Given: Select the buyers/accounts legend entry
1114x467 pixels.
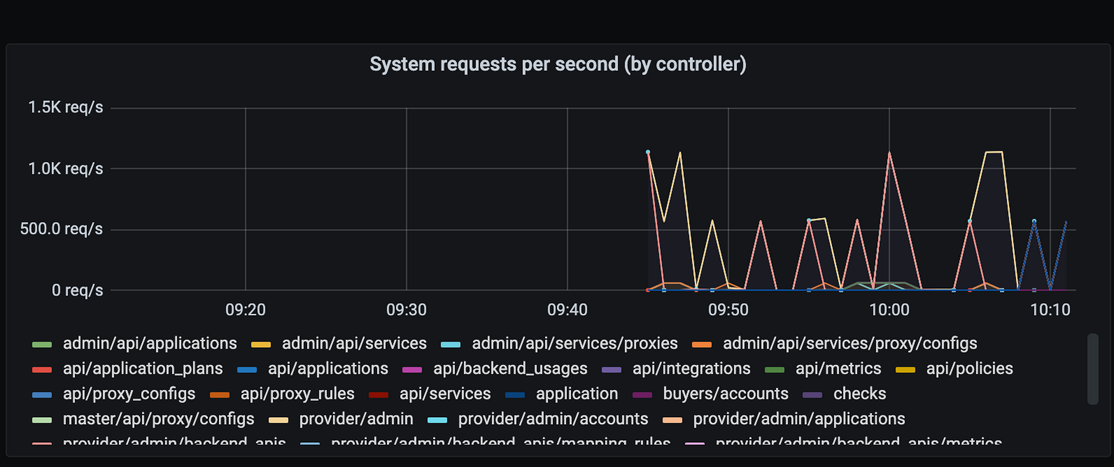Looking at the screenshot, I should [x=725, y=394].
